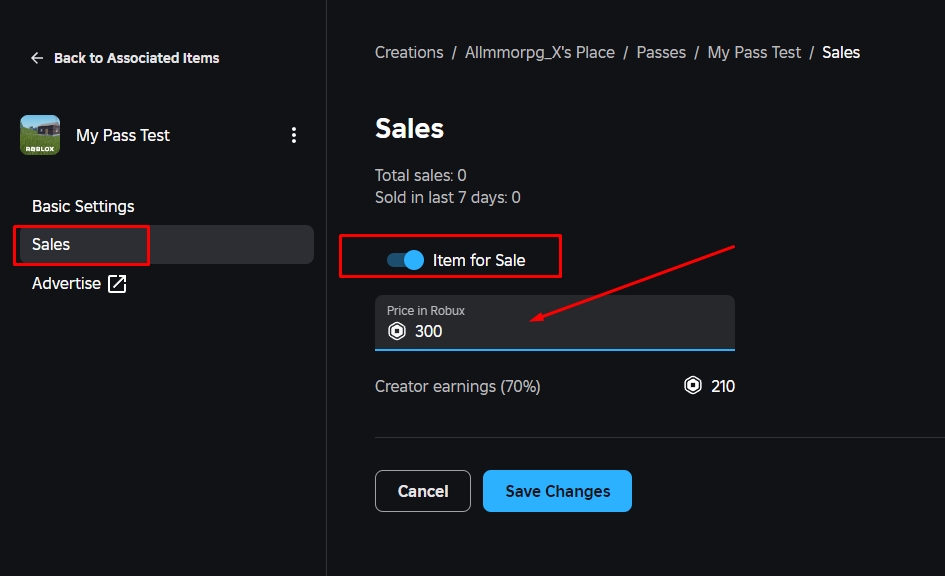Open Basic Settings in the sidebar
The height and width of the screenshot is (576, 945).
pyautogui.click(x=83, y=206)
